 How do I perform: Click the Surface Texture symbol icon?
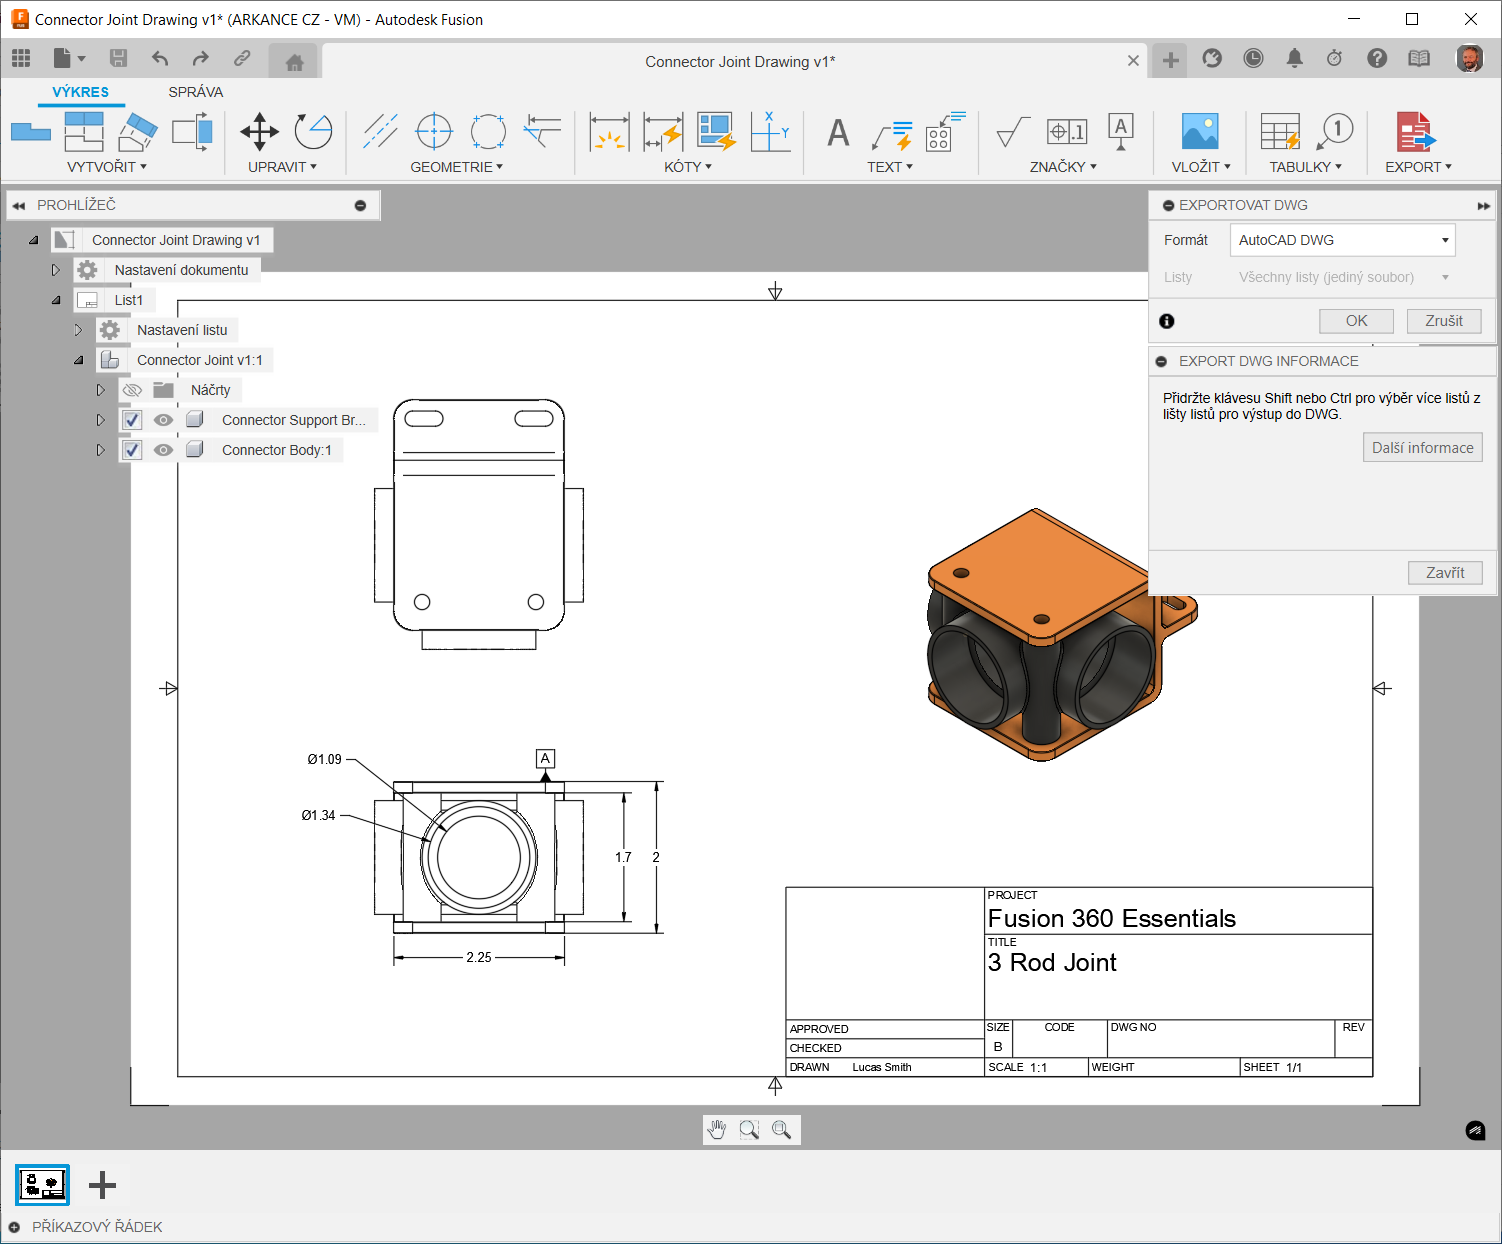tap(1012, 131)
